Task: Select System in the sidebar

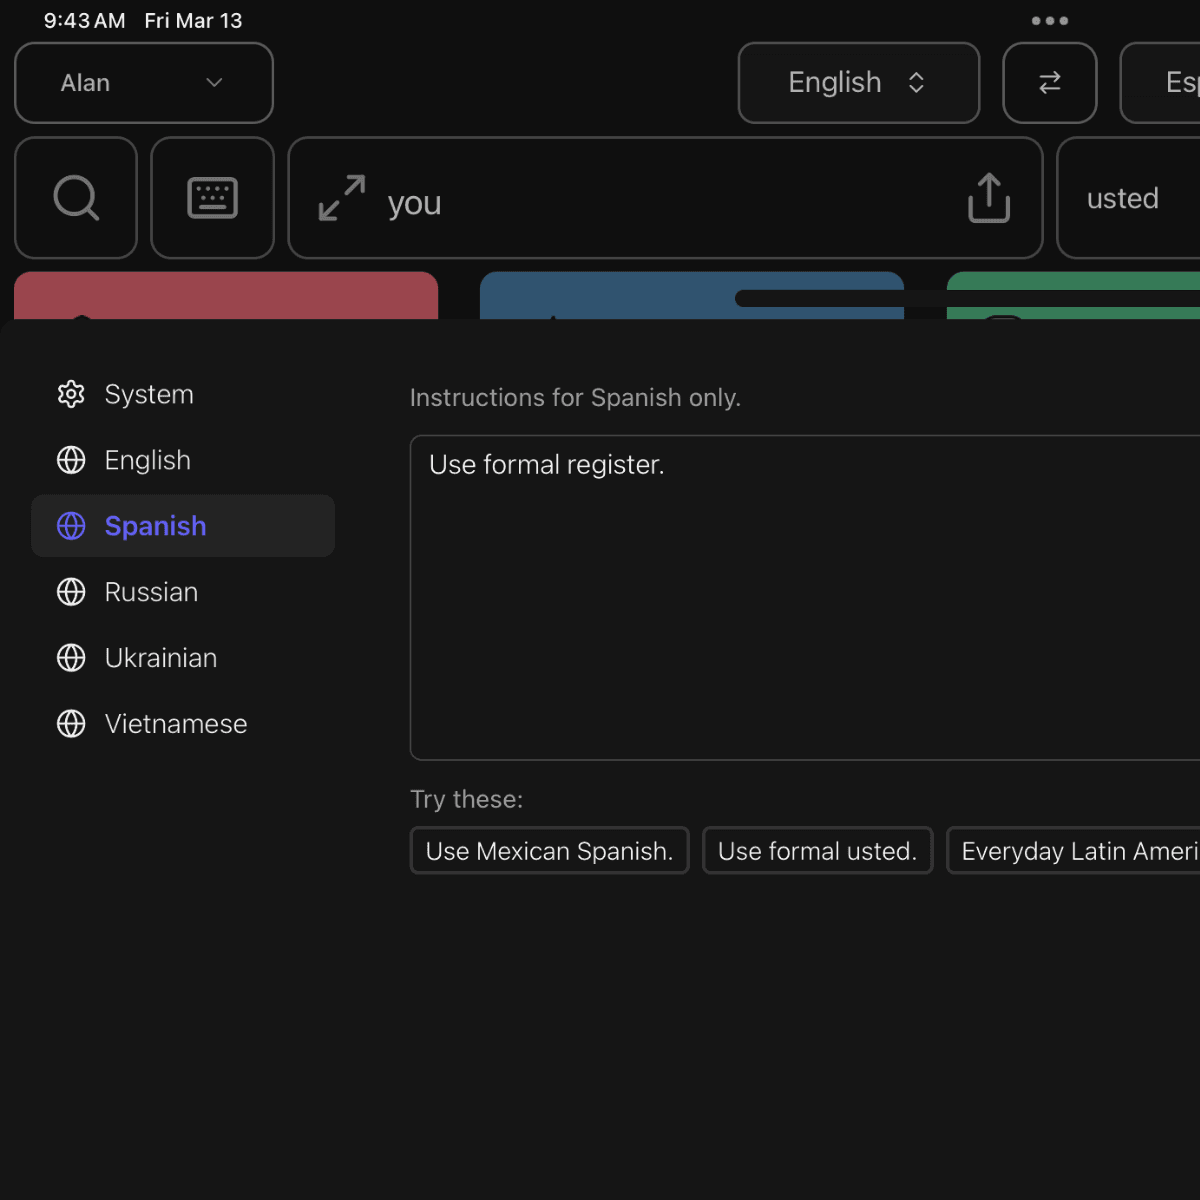Action: (x=148, y=394)
